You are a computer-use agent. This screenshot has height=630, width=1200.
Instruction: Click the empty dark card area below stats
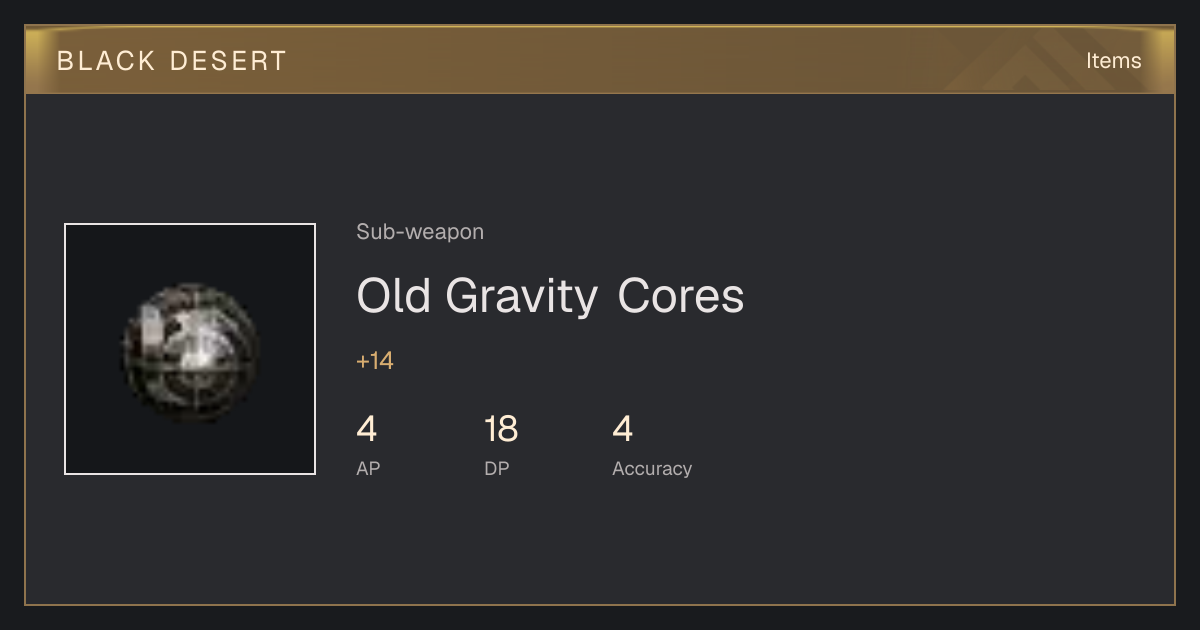tap(600, 545)
